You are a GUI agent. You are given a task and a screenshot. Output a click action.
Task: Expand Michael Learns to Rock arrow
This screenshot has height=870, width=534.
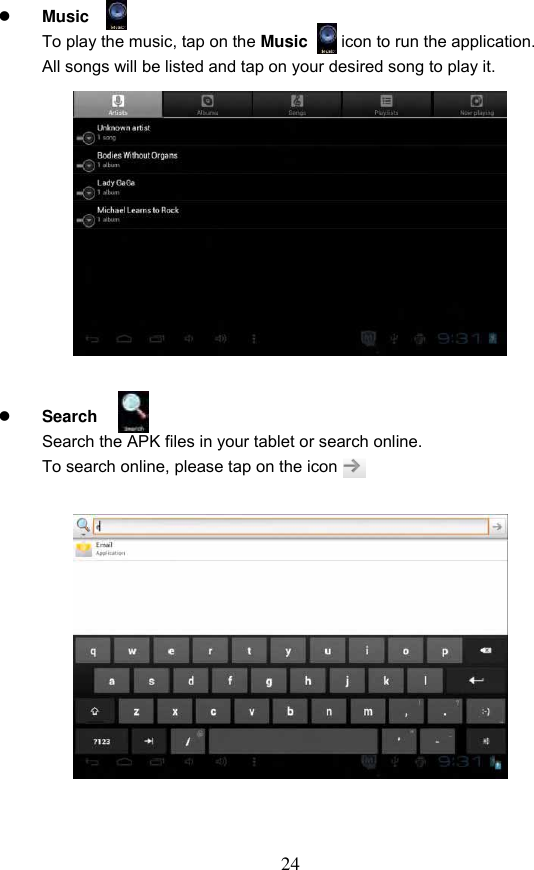[88, 220]
